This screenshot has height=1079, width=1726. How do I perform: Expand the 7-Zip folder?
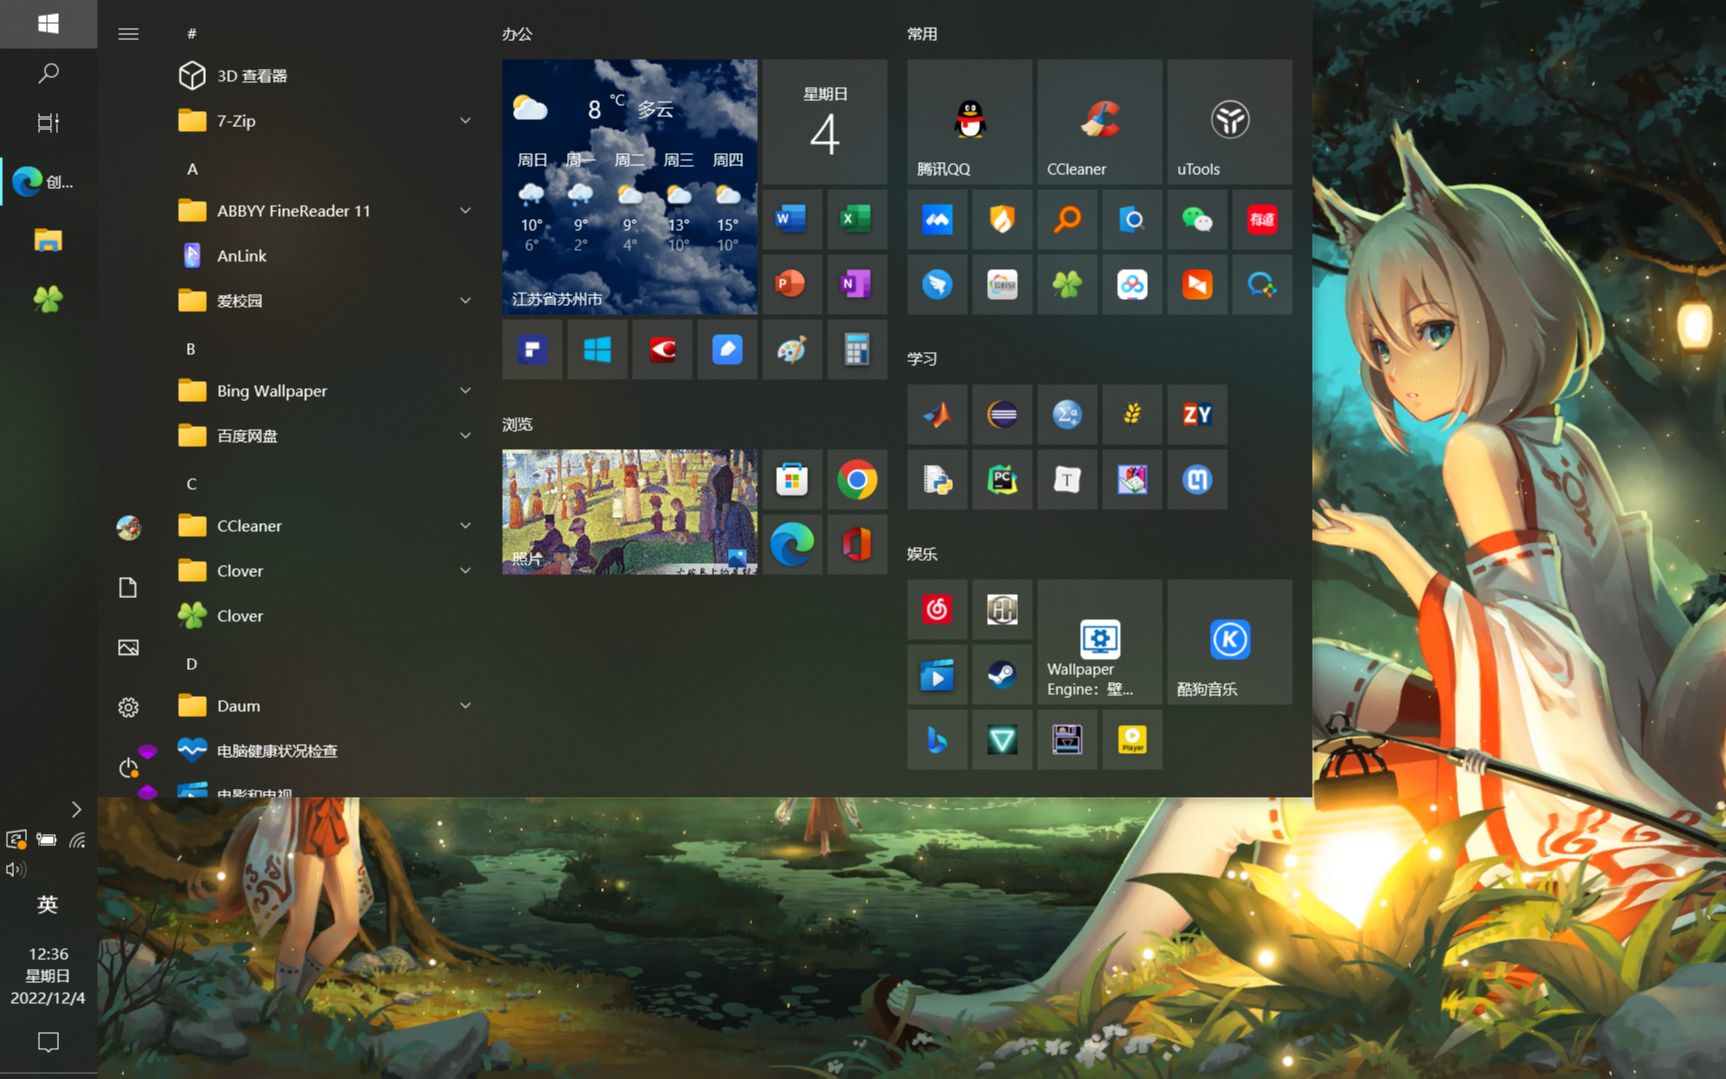[x=325, y=121]
